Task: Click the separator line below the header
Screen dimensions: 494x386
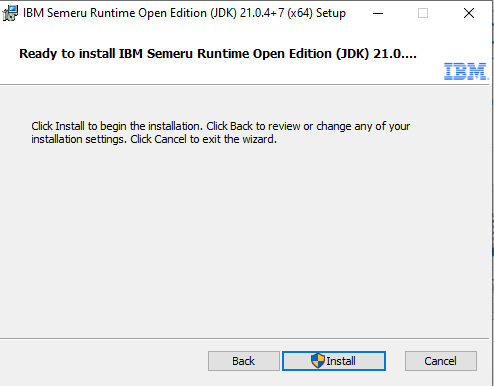Action: [x=244, y=85]
